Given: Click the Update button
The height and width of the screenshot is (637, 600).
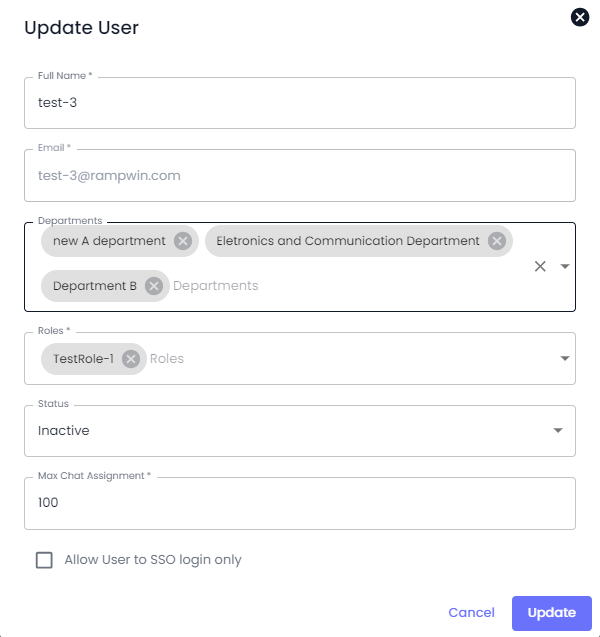Looking at the screenshot, I should click(551, 613).
